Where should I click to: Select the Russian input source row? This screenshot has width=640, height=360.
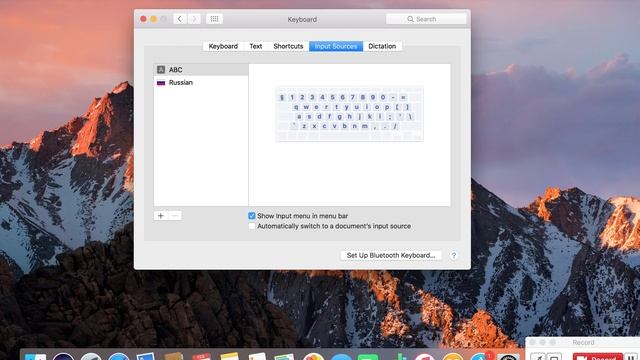pyautogui.click(x=201, y=82)
